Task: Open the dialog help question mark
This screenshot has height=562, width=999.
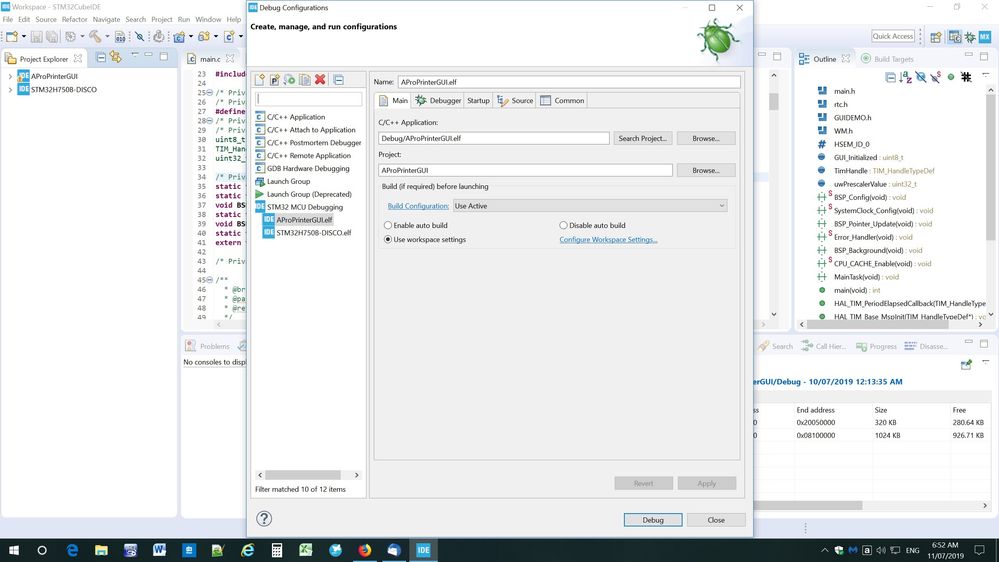Action: click(264, 519)
